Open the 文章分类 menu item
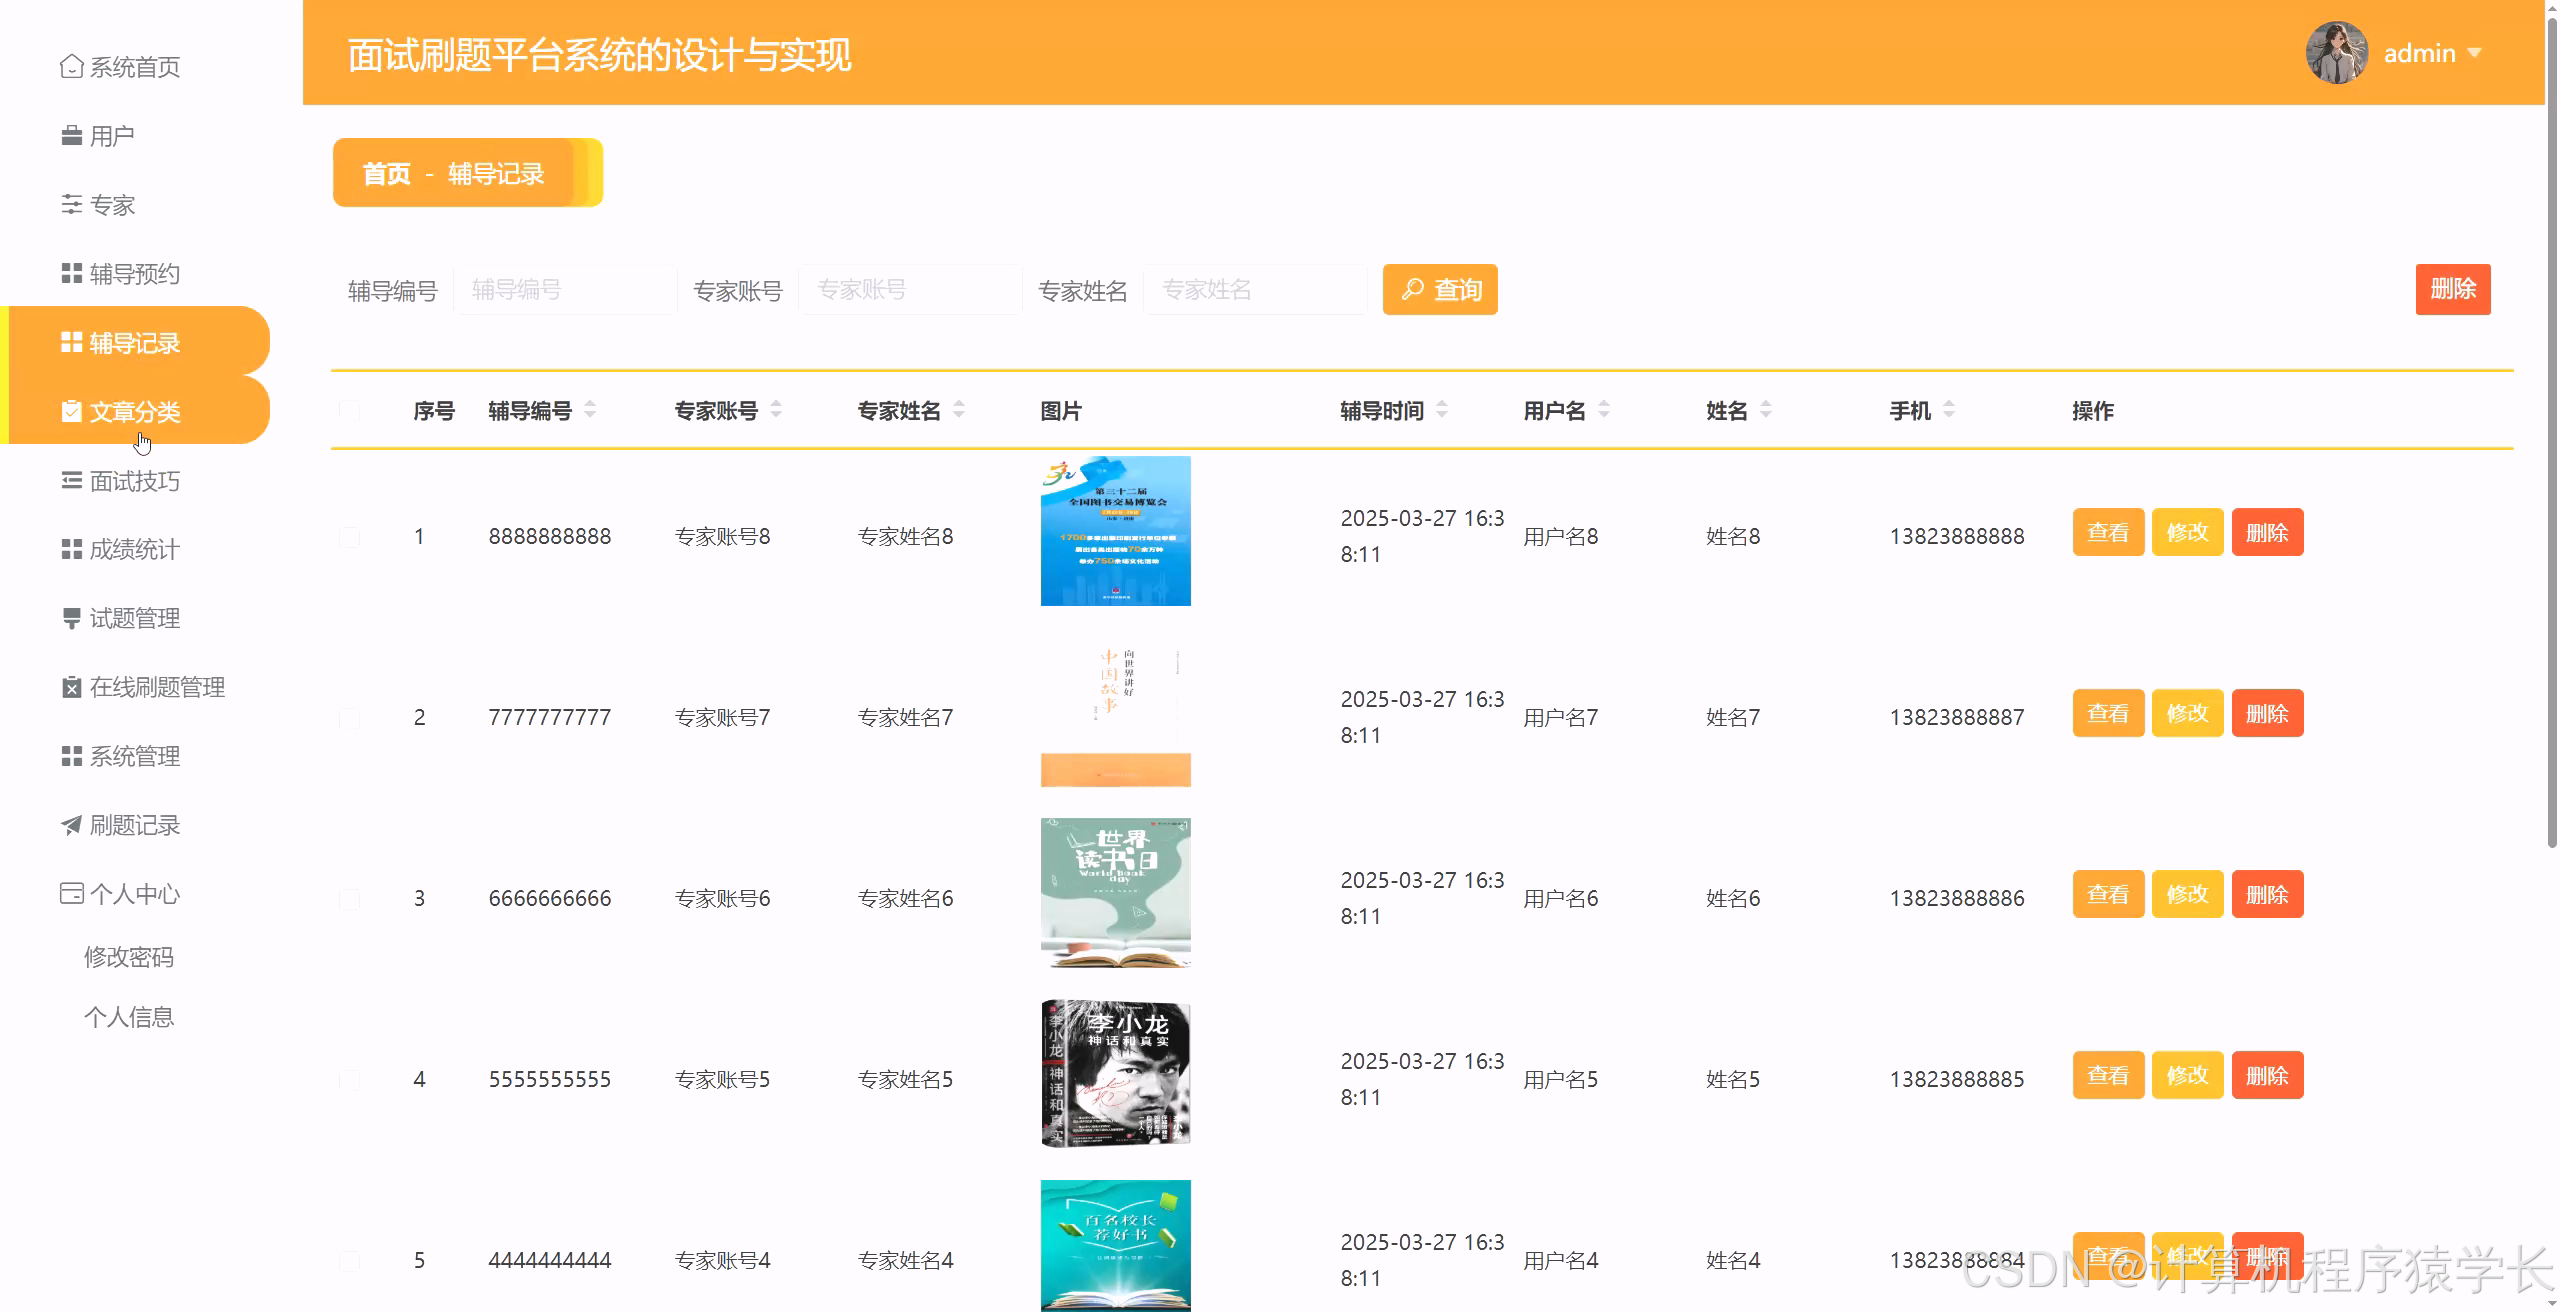 (x=135, y=412)
